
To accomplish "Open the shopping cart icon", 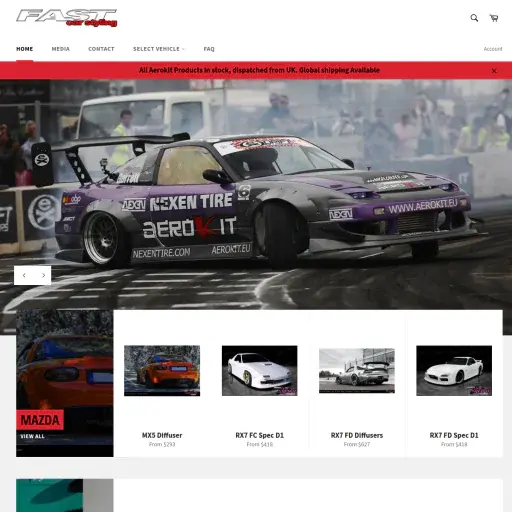I will [494, 18].
